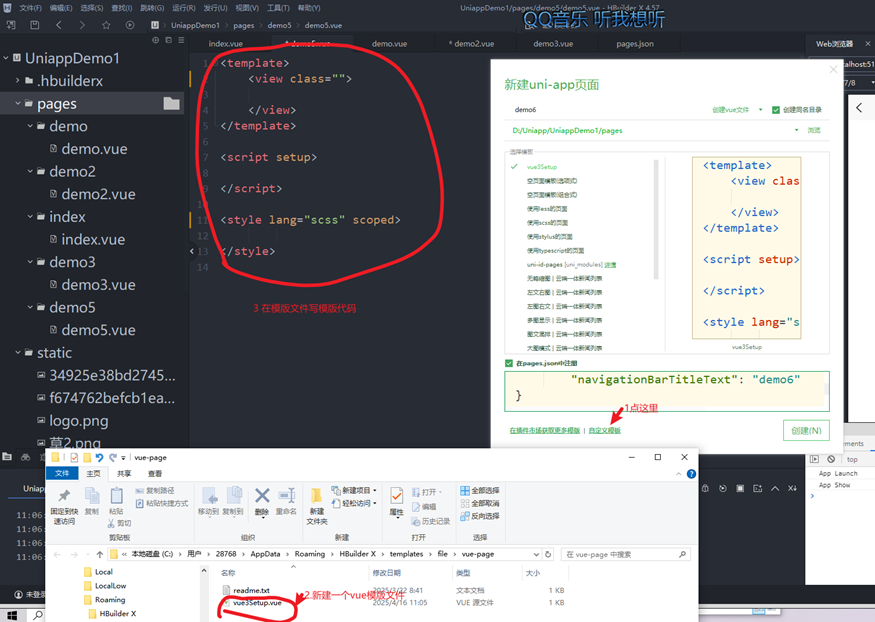Click the 浏览 browse link in dialog
This screenshot has width=875, height=622.
pyautogui.click(x=814, y=130)
